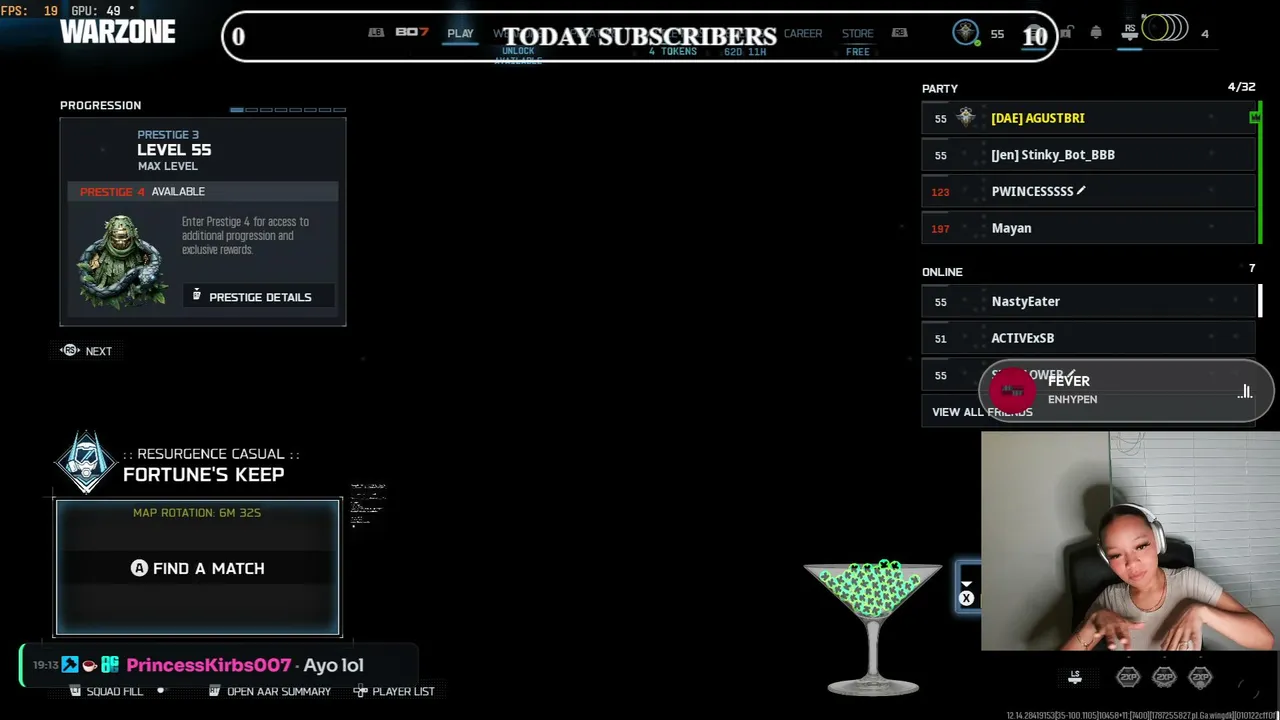Screen dimensions: 1280x720
Task: Click the audio bars icon in music widget
Action: (1245, 391)
